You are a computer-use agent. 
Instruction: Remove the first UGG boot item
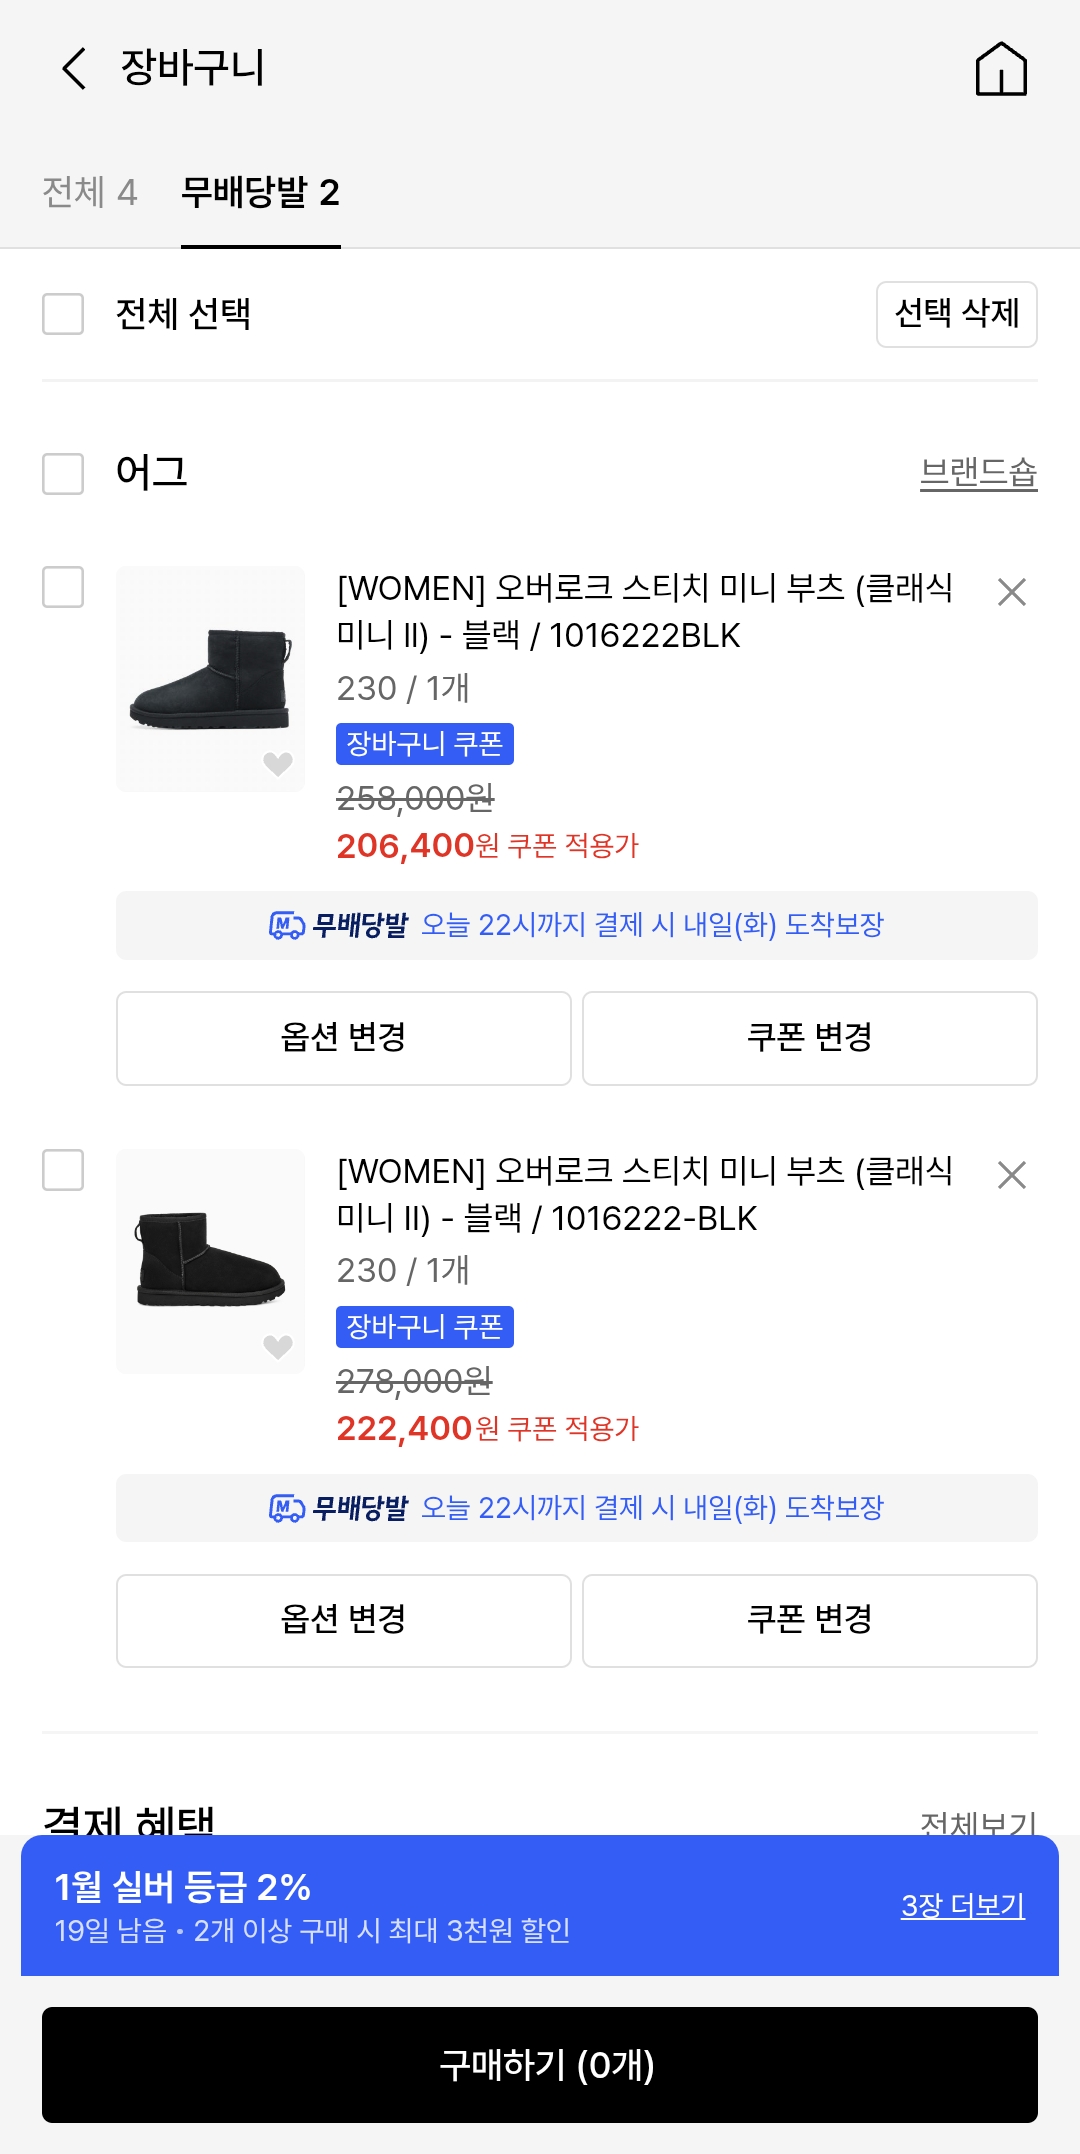[x=1012, y=592]
